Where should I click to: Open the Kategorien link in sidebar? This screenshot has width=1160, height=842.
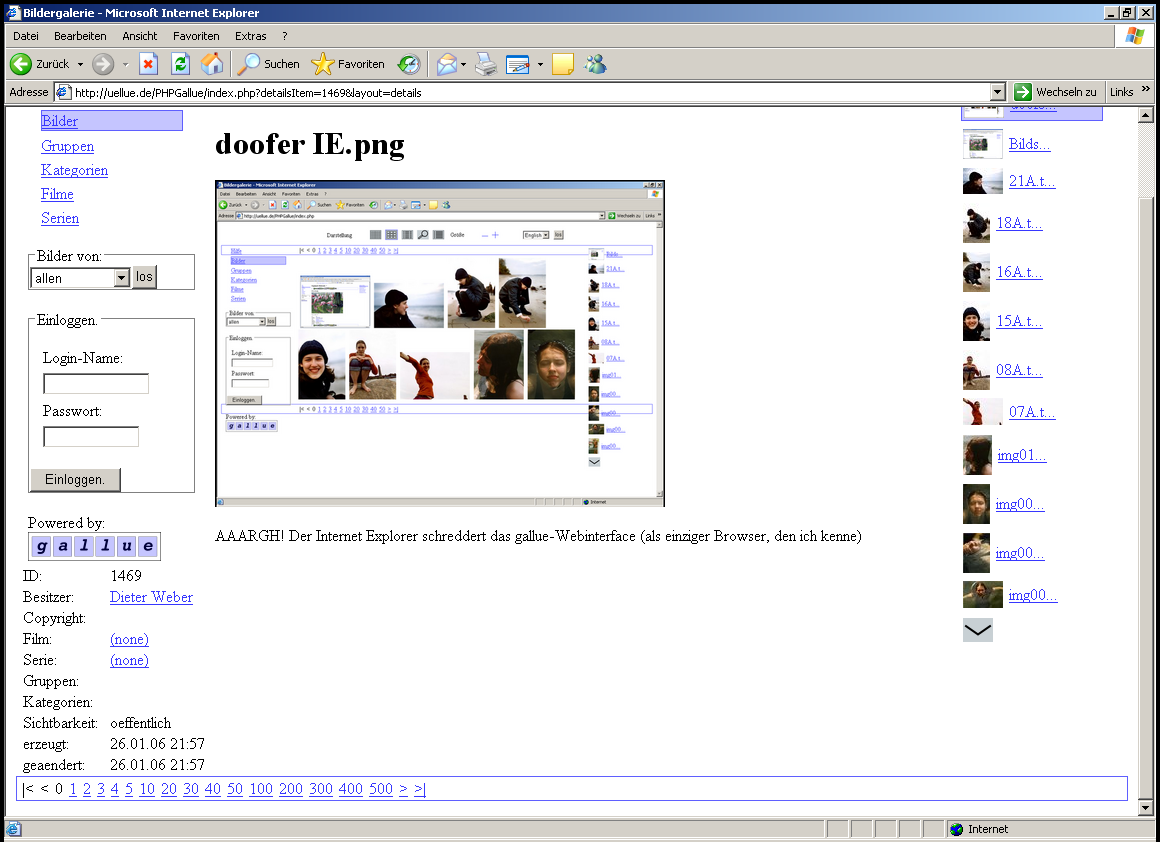tap(75, 170)
